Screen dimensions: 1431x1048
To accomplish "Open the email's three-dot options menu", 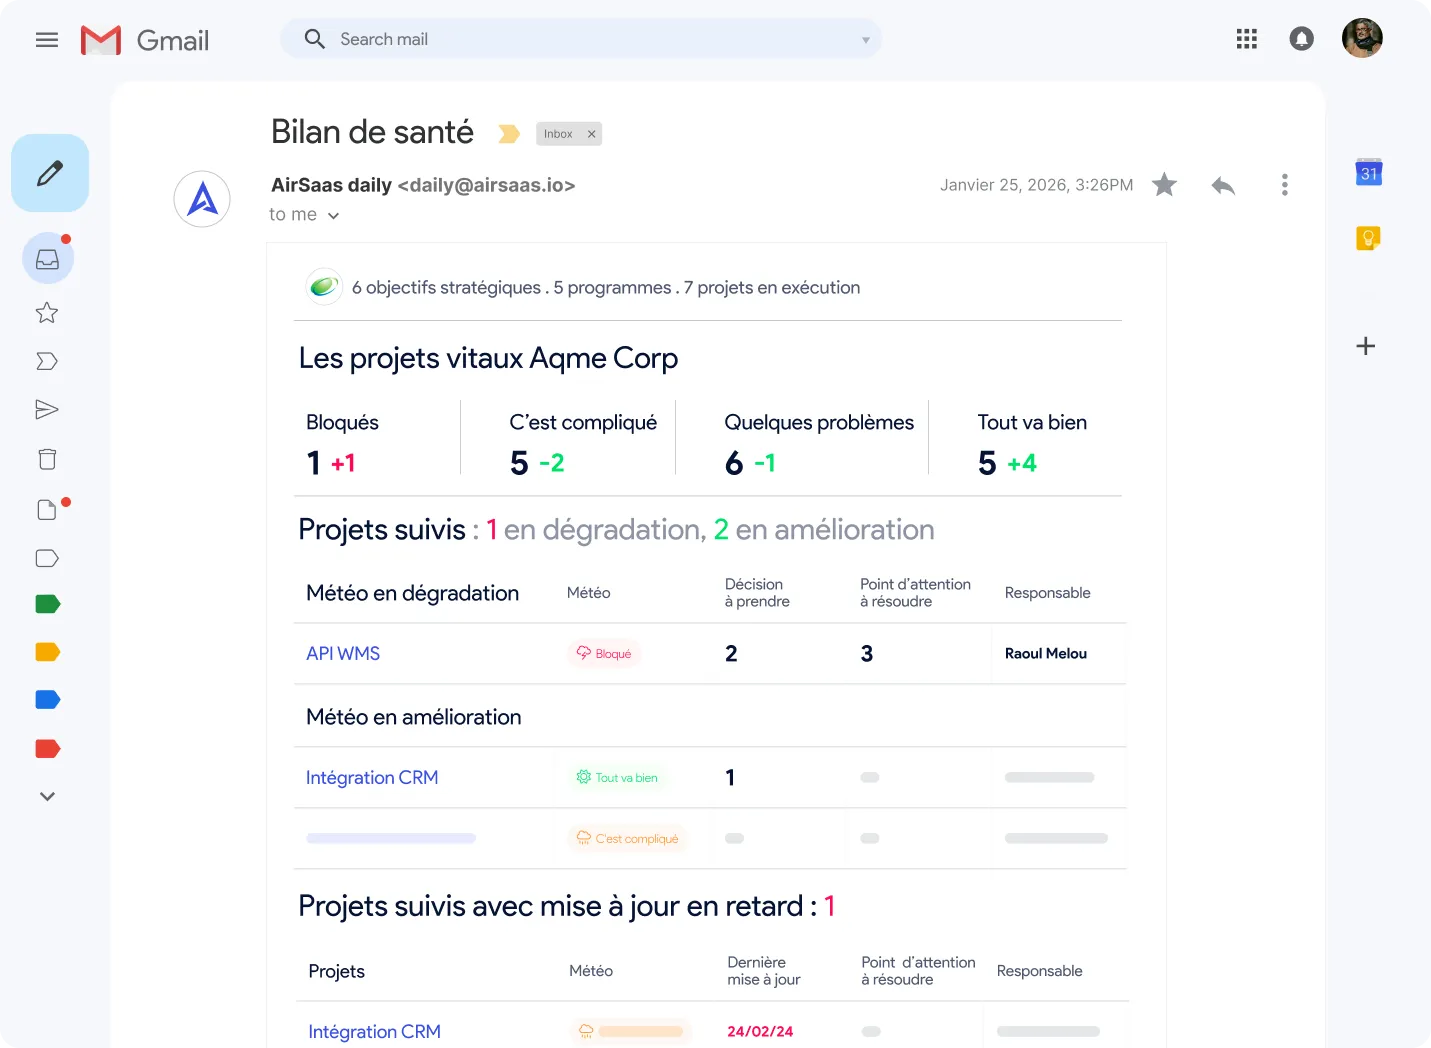I will tap(1284, 185).
